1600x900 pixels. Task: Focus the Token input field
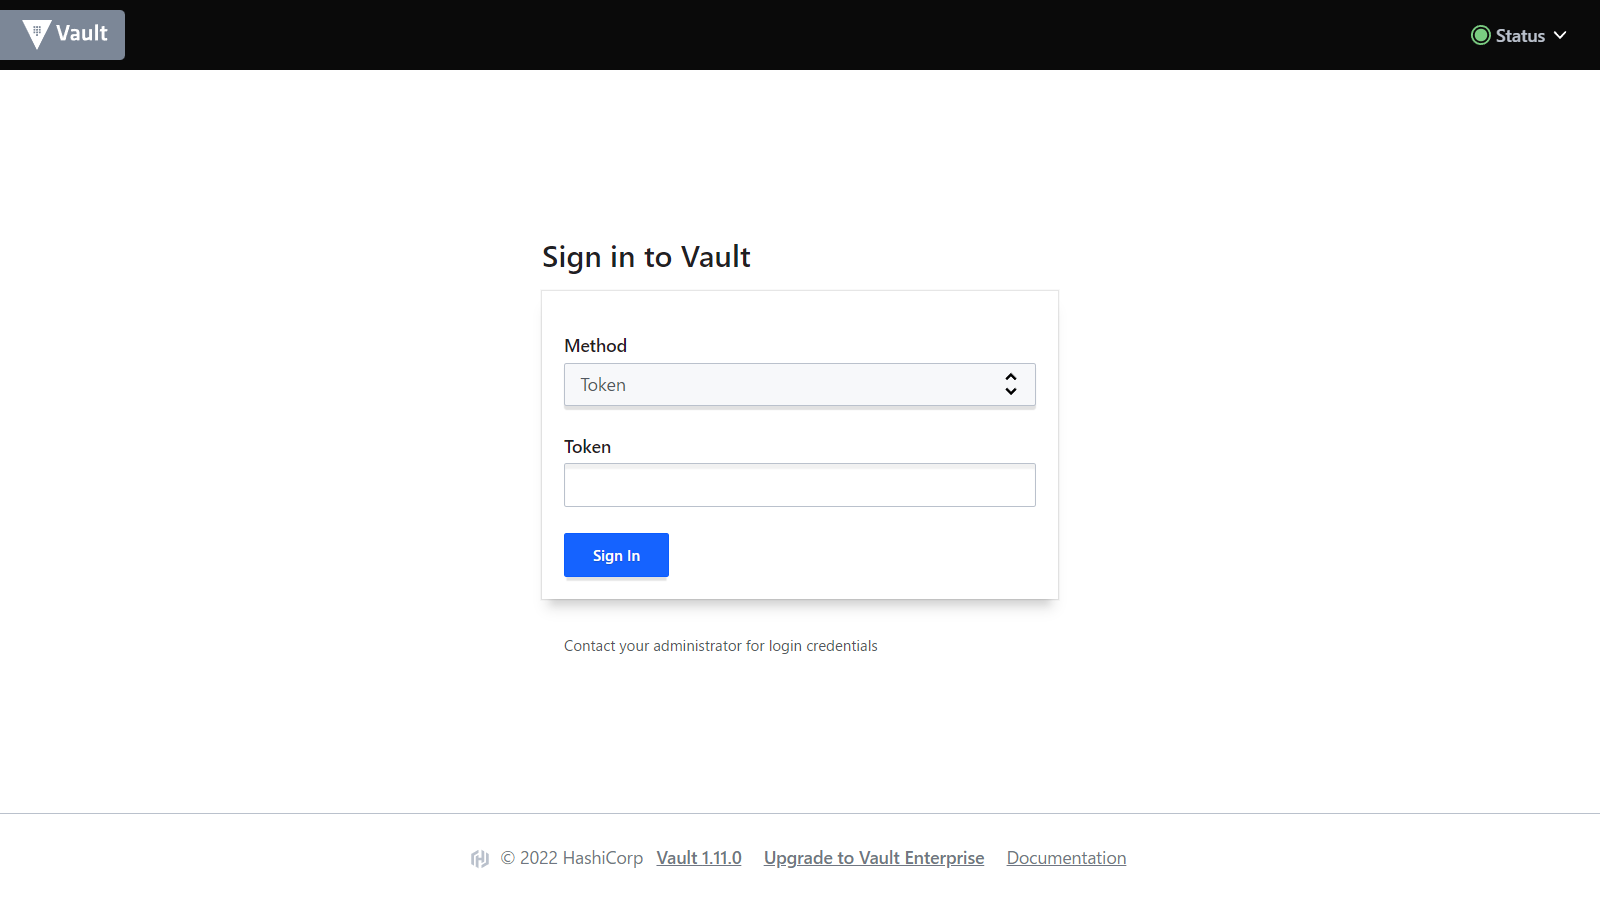pos(799,486)
